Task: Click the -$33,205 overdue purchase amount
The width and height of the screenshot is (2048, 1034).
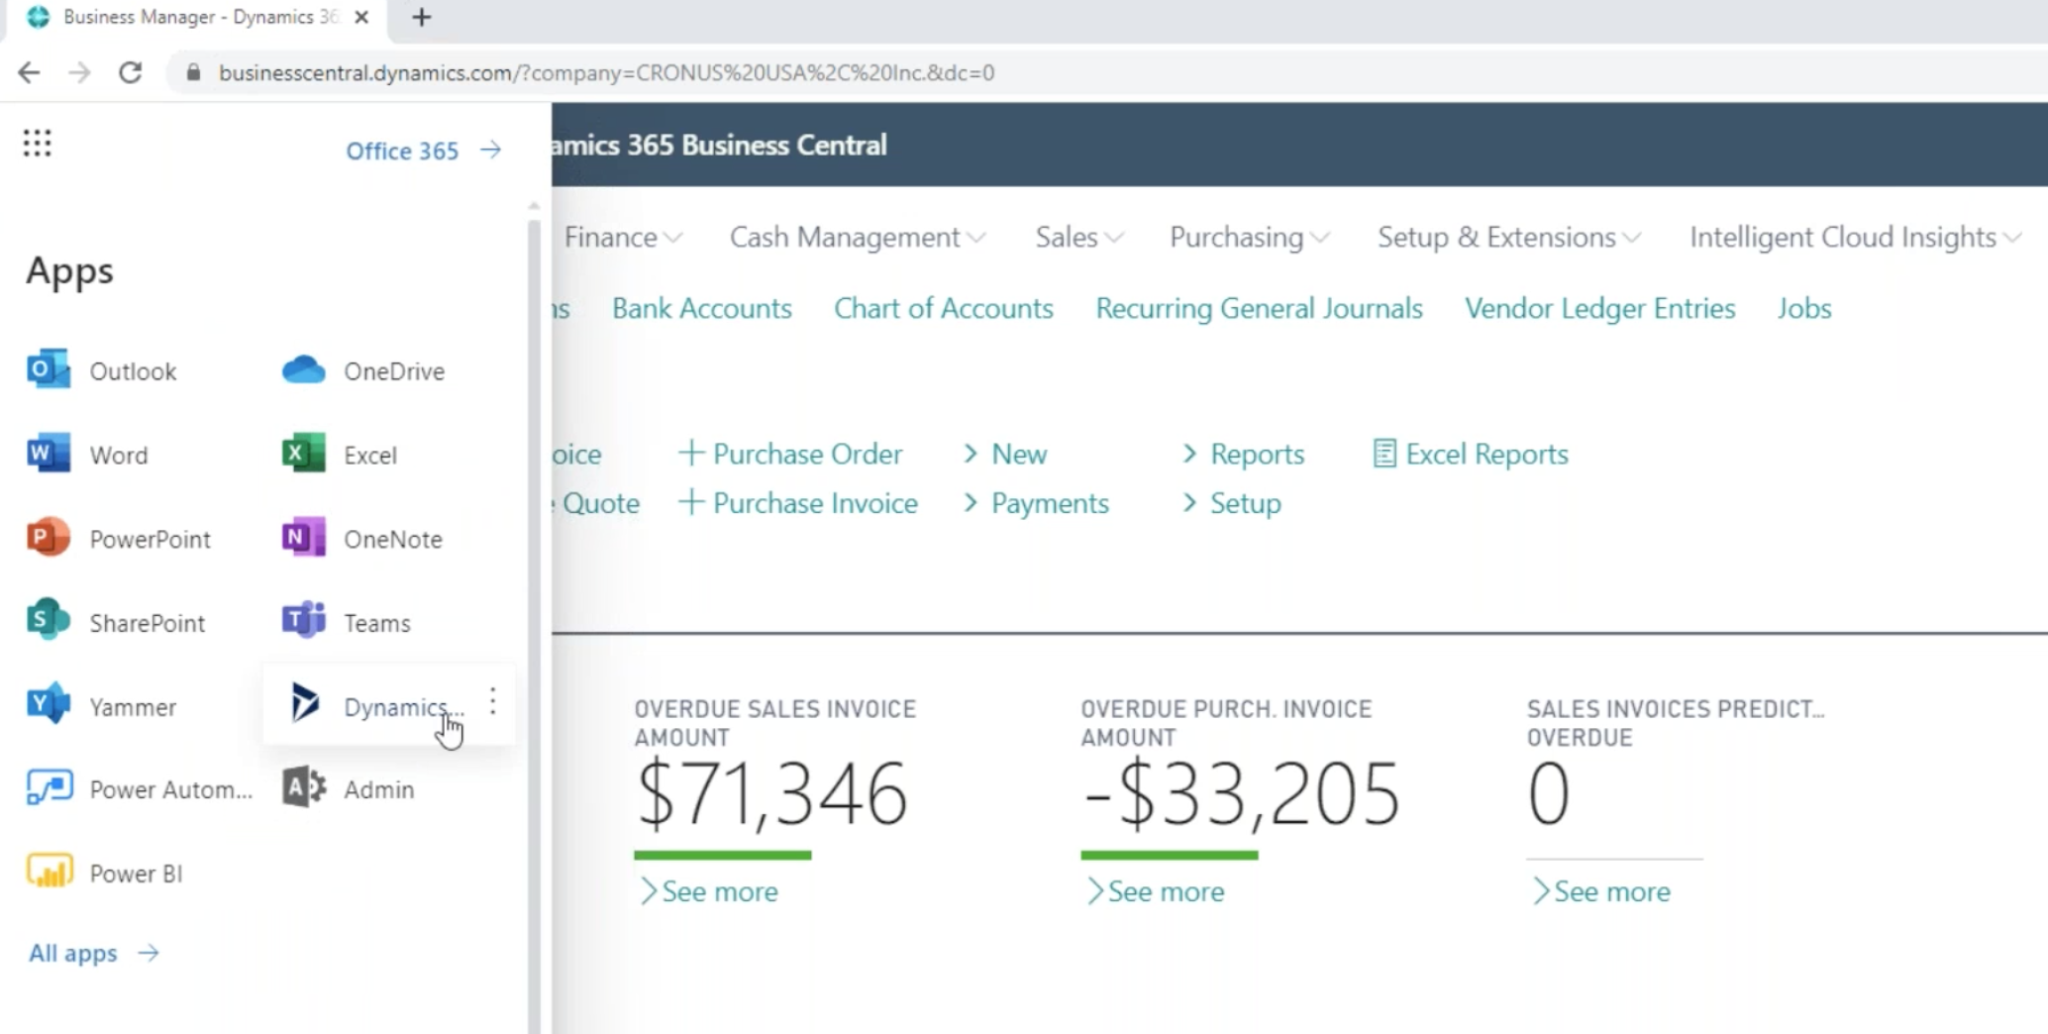Action: tap(1241, 795)
